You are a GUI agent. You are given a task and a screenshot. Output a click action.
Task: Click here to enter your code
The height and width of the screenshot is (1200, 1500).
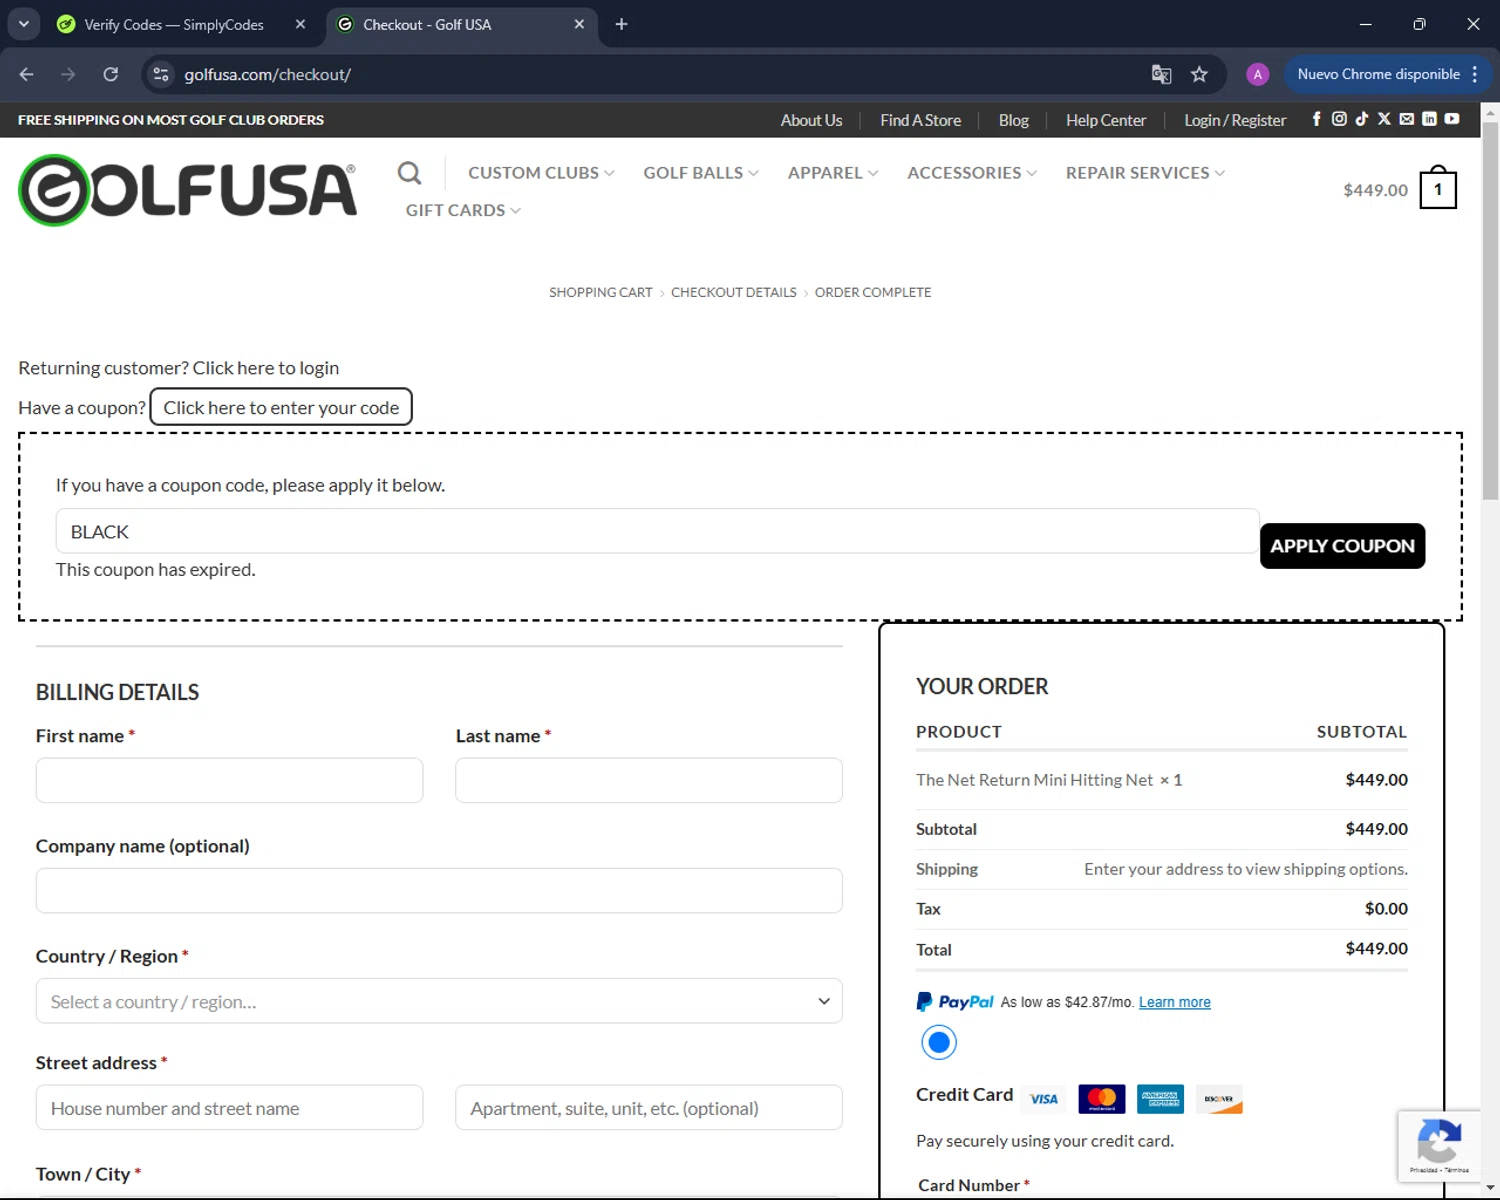tap(281, 407)
